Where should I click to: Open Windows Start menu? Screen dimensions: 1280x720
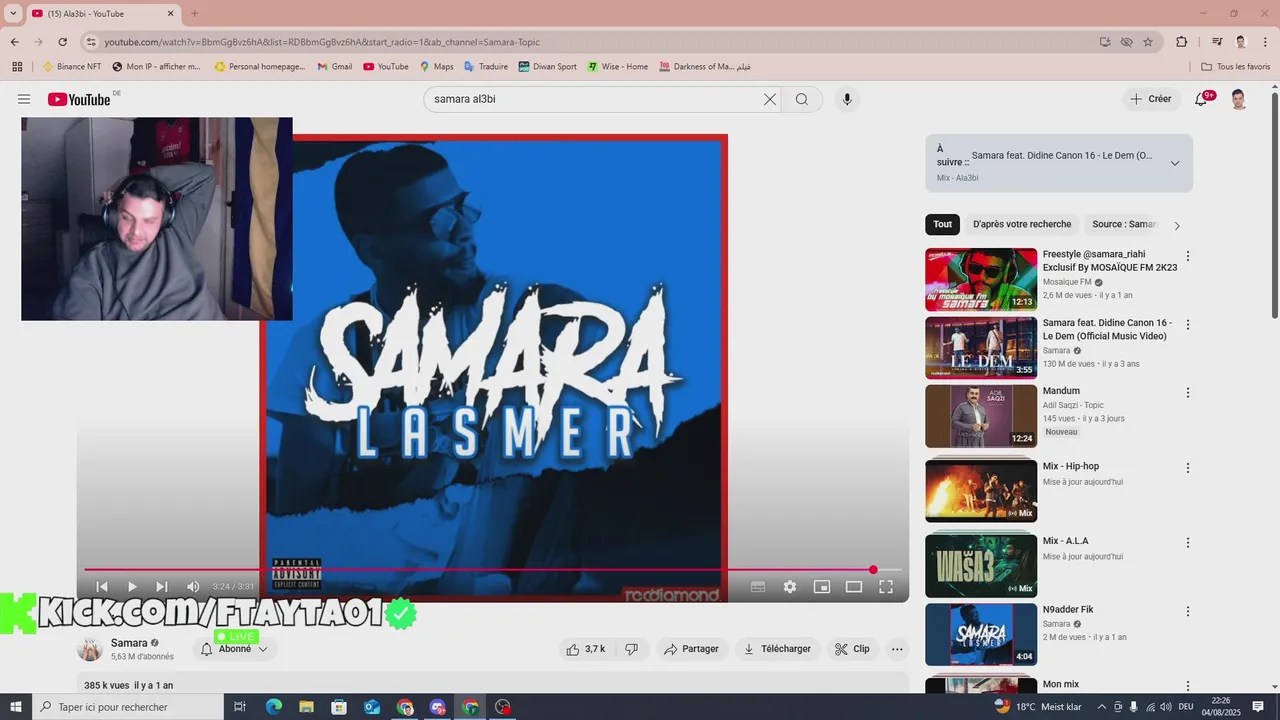point(15,707)
